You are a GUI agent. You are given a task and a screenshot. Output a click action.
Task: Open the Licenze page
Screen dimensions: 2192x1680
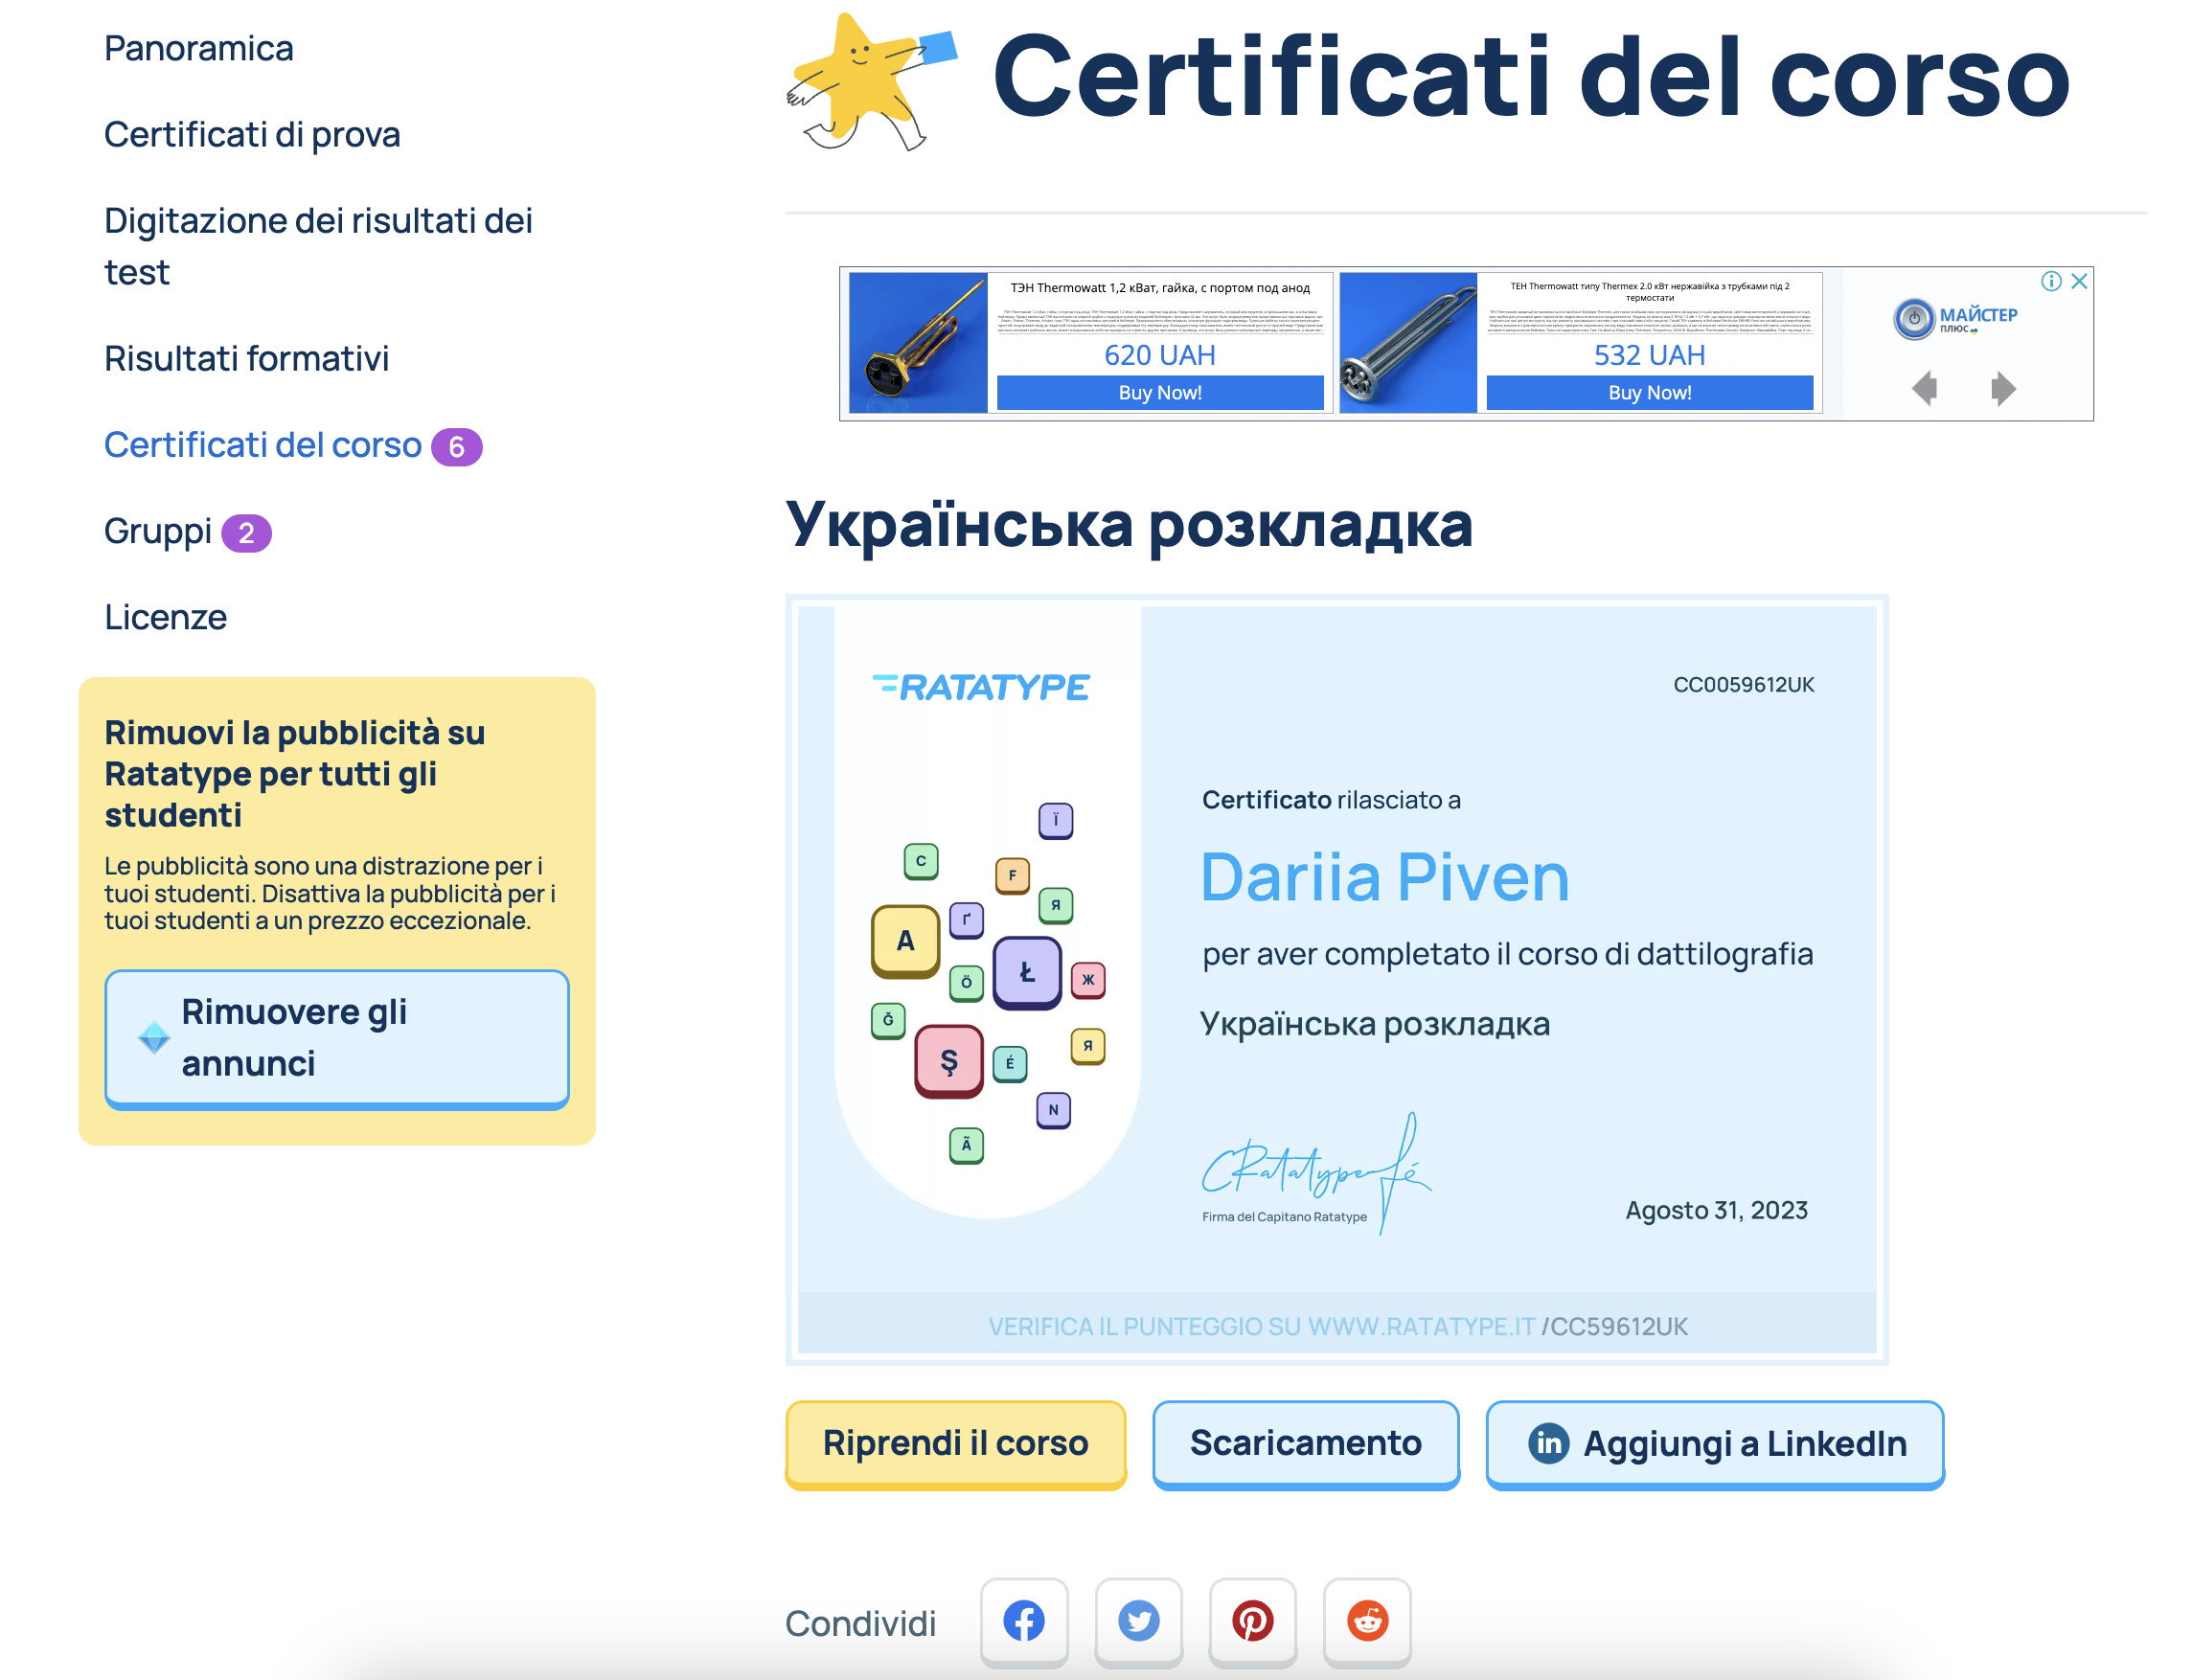tap(165, 617)
